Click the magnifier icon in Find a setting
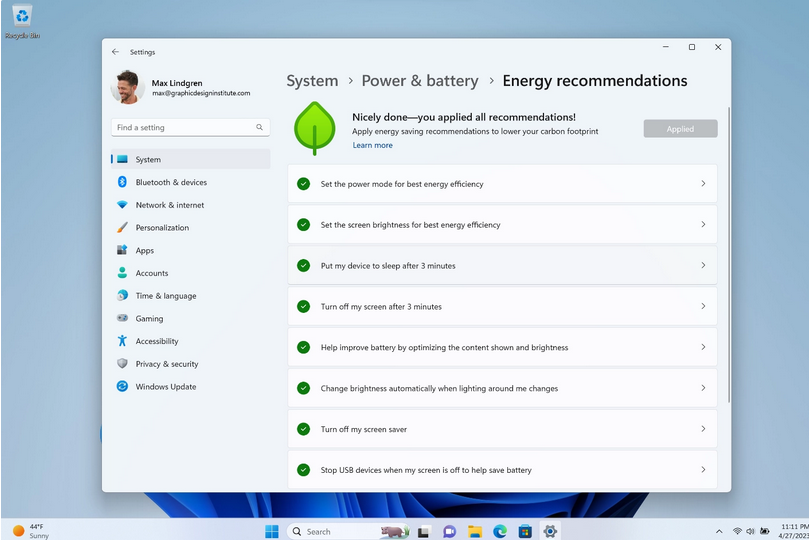This screenshot has height=540, width=809. click(x=260, y=127)
